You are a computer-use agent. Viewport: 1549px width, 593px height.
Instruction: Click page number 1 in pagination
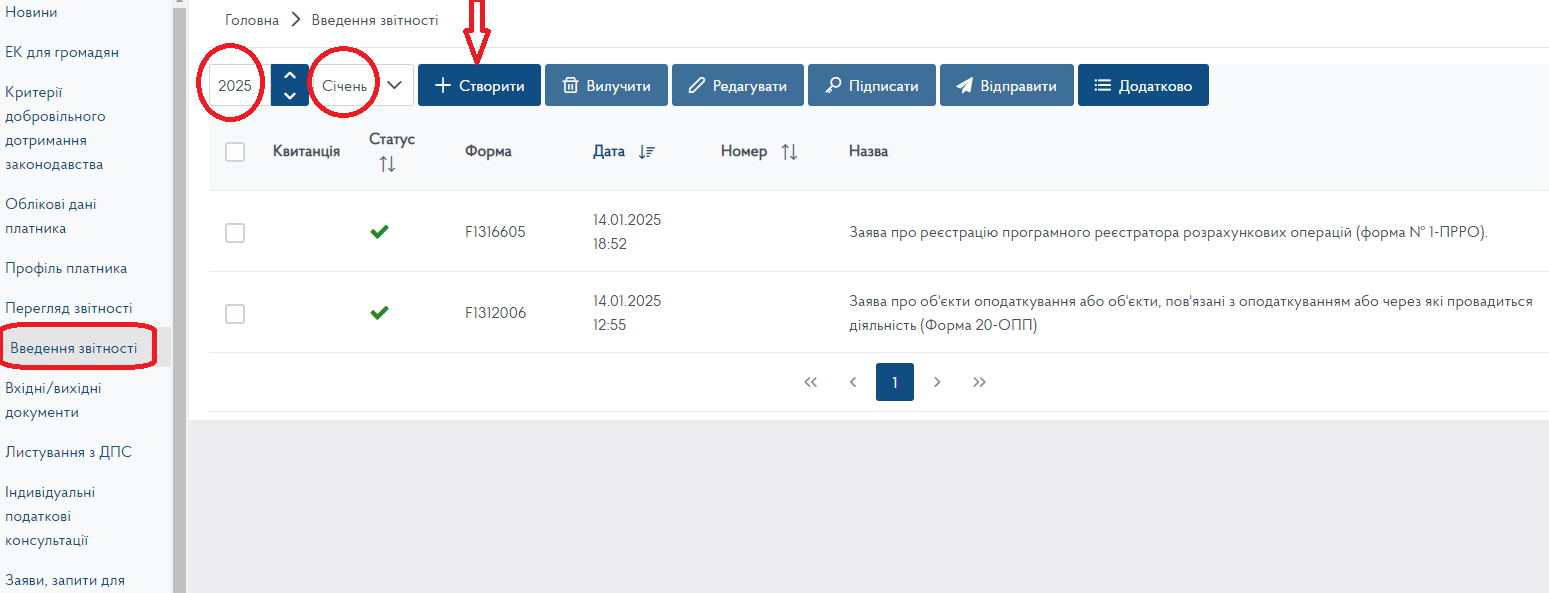pos(895,382)
